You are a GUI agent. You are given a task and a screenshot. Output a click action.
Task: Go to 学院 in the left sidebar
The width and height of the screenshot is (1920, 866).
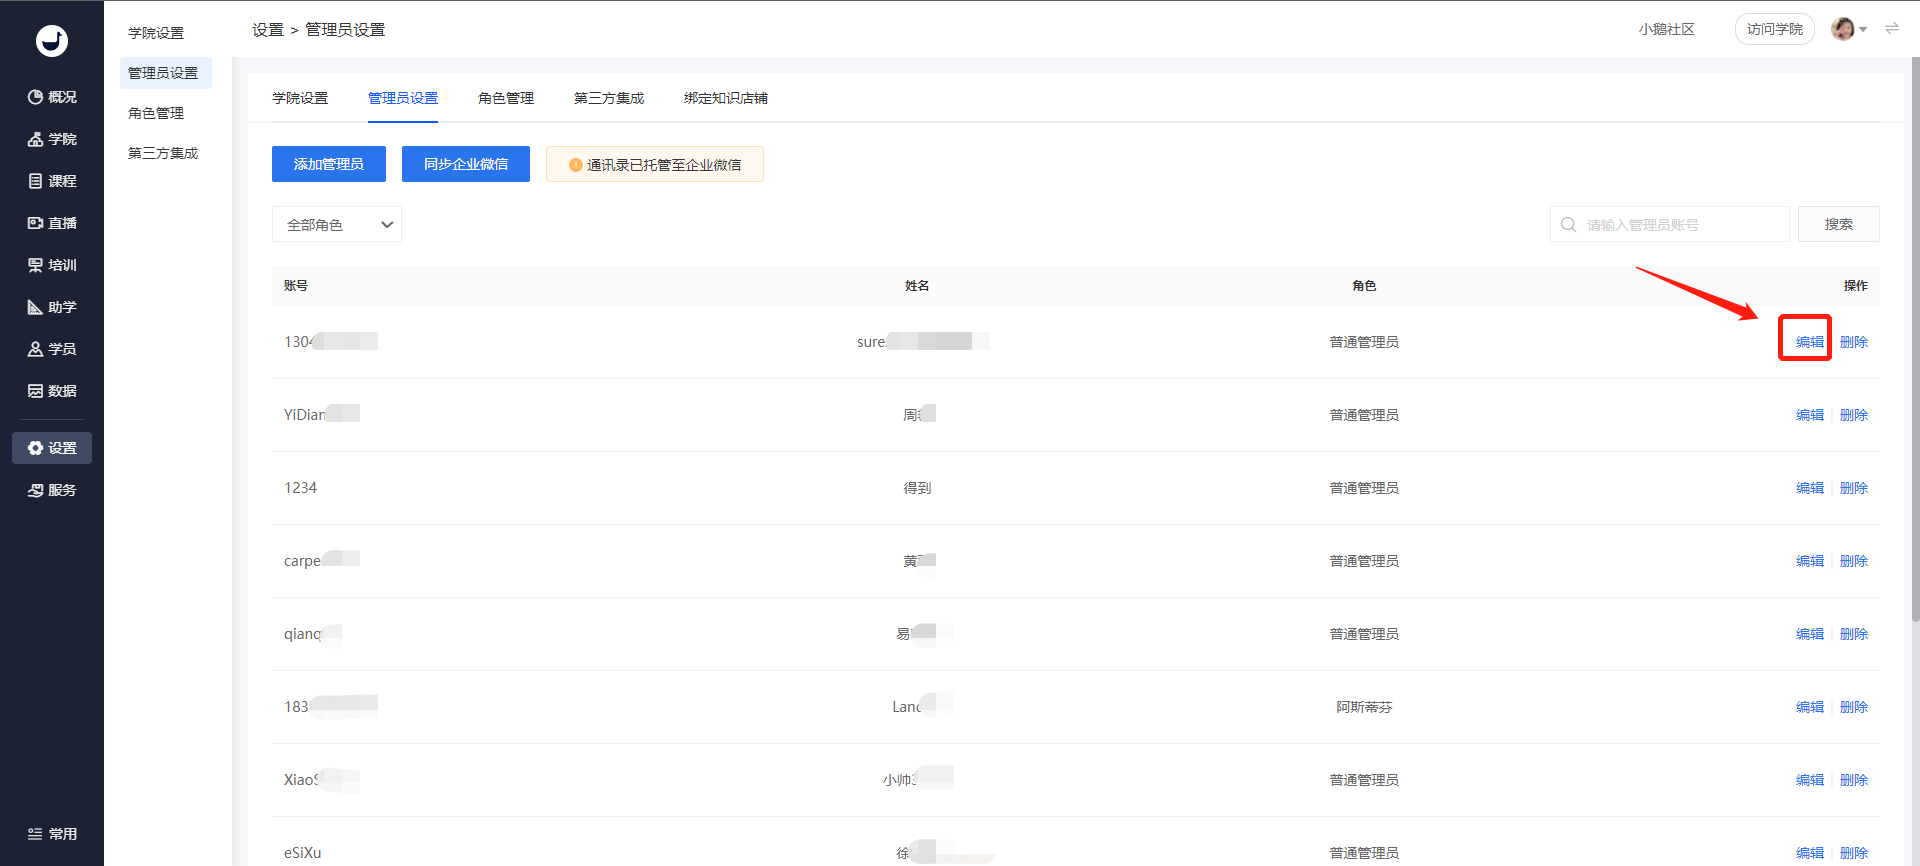(52, 139)
